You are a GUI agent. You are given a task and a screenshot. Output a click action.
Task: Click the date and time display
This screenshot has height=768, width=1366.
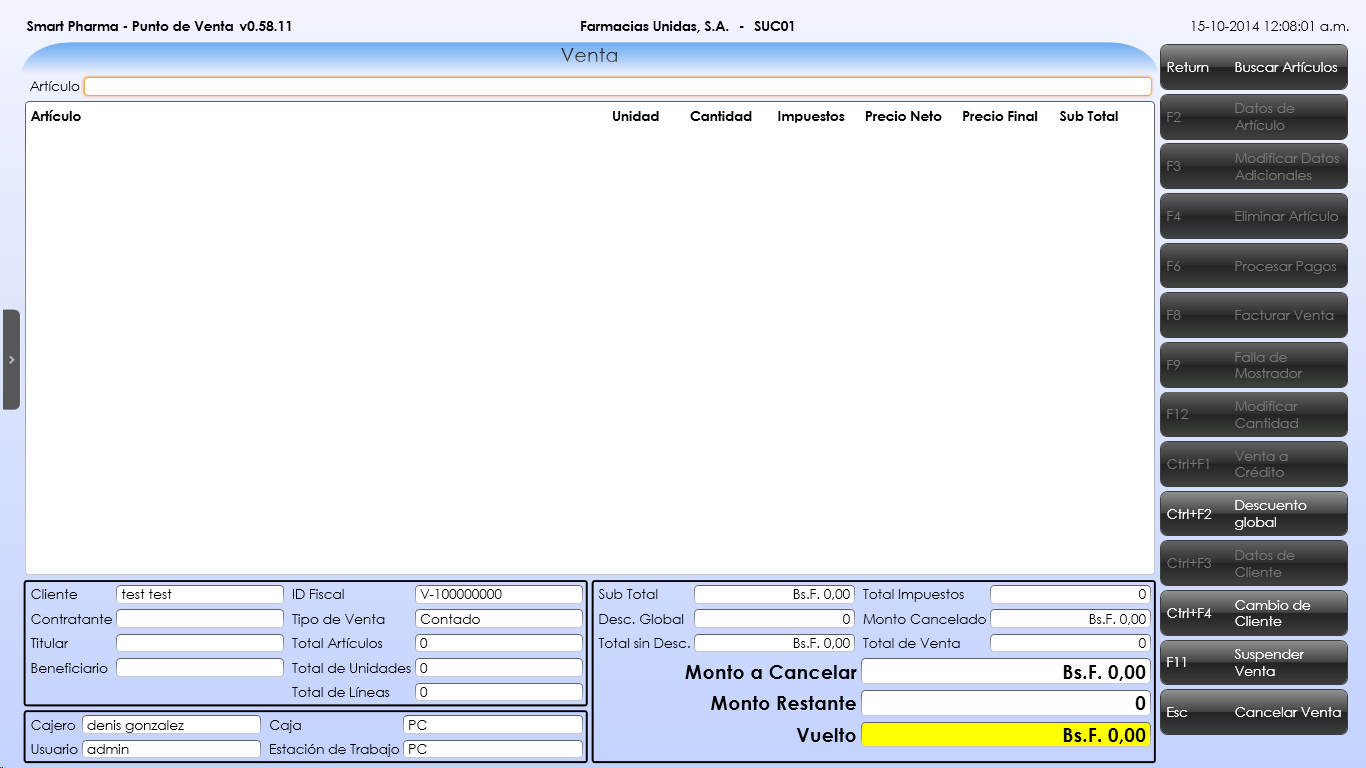[x=1270, y=26]
